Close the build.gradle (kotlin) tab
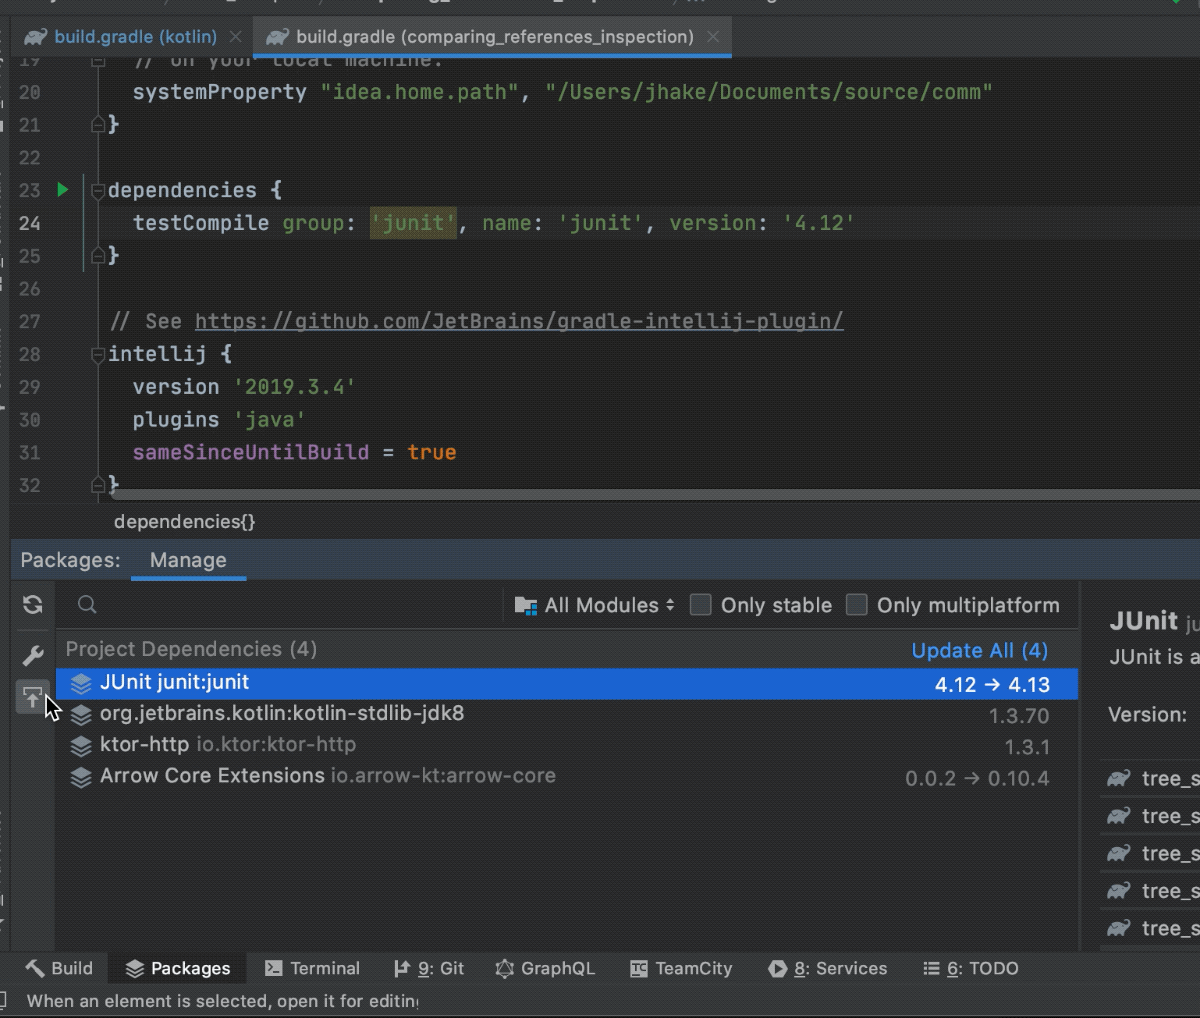 [235, 37]
